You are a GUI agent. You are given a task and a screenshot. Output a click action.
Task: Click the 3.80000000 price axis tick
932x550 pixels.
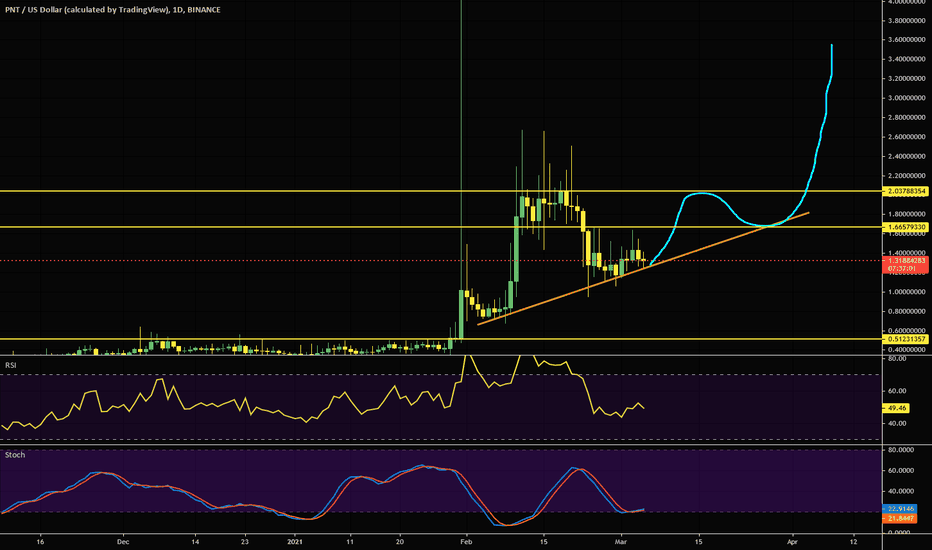906,21
